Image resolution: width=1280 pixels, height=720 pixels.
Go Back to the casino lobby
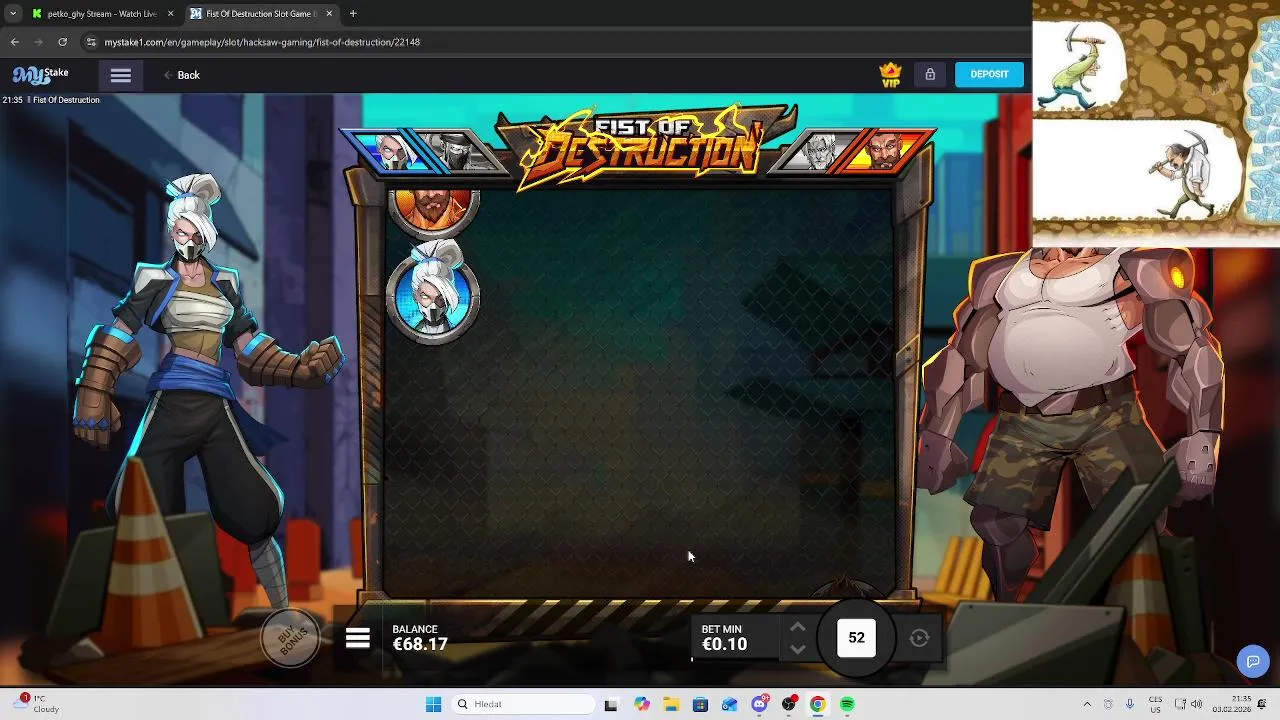point(182,75)
